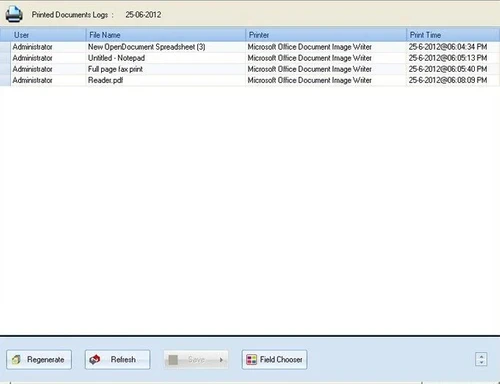Screen dimensions: 500x384
Task: Click the print time 25-6-2012@06:05:40 PM
Action: (x=448, y=69)
